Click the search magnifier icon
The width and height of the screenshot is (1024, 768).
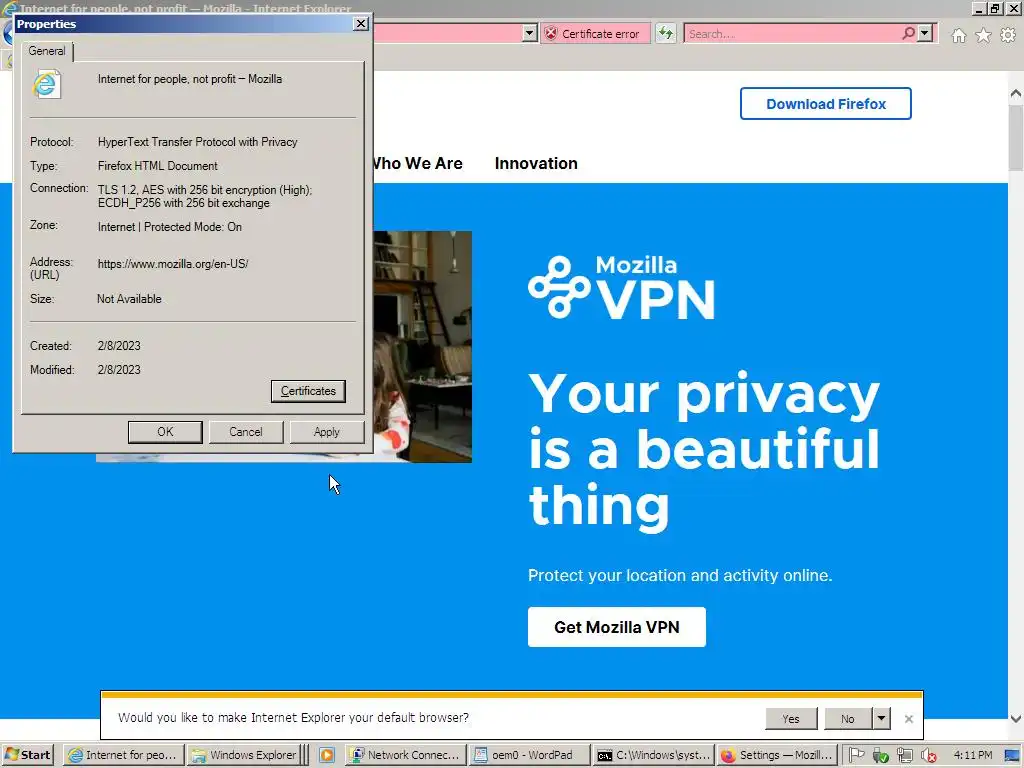click(x=908, y=33)
